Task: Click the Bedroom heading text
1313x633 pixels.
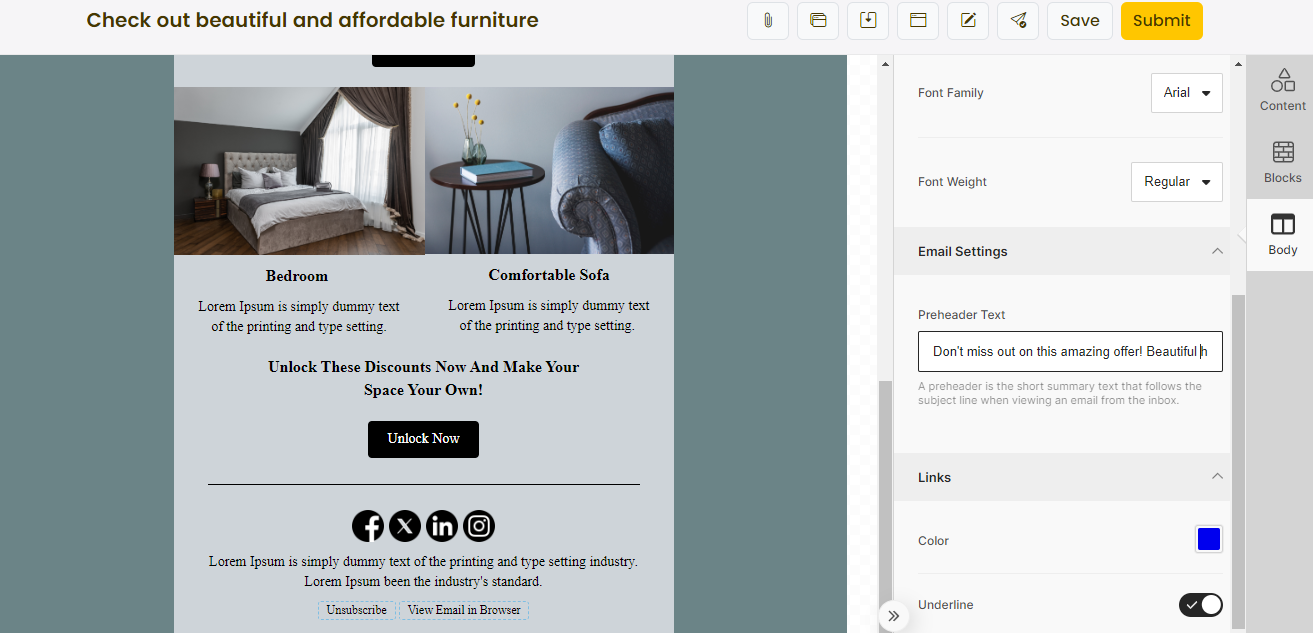Action: click(297, 276)
